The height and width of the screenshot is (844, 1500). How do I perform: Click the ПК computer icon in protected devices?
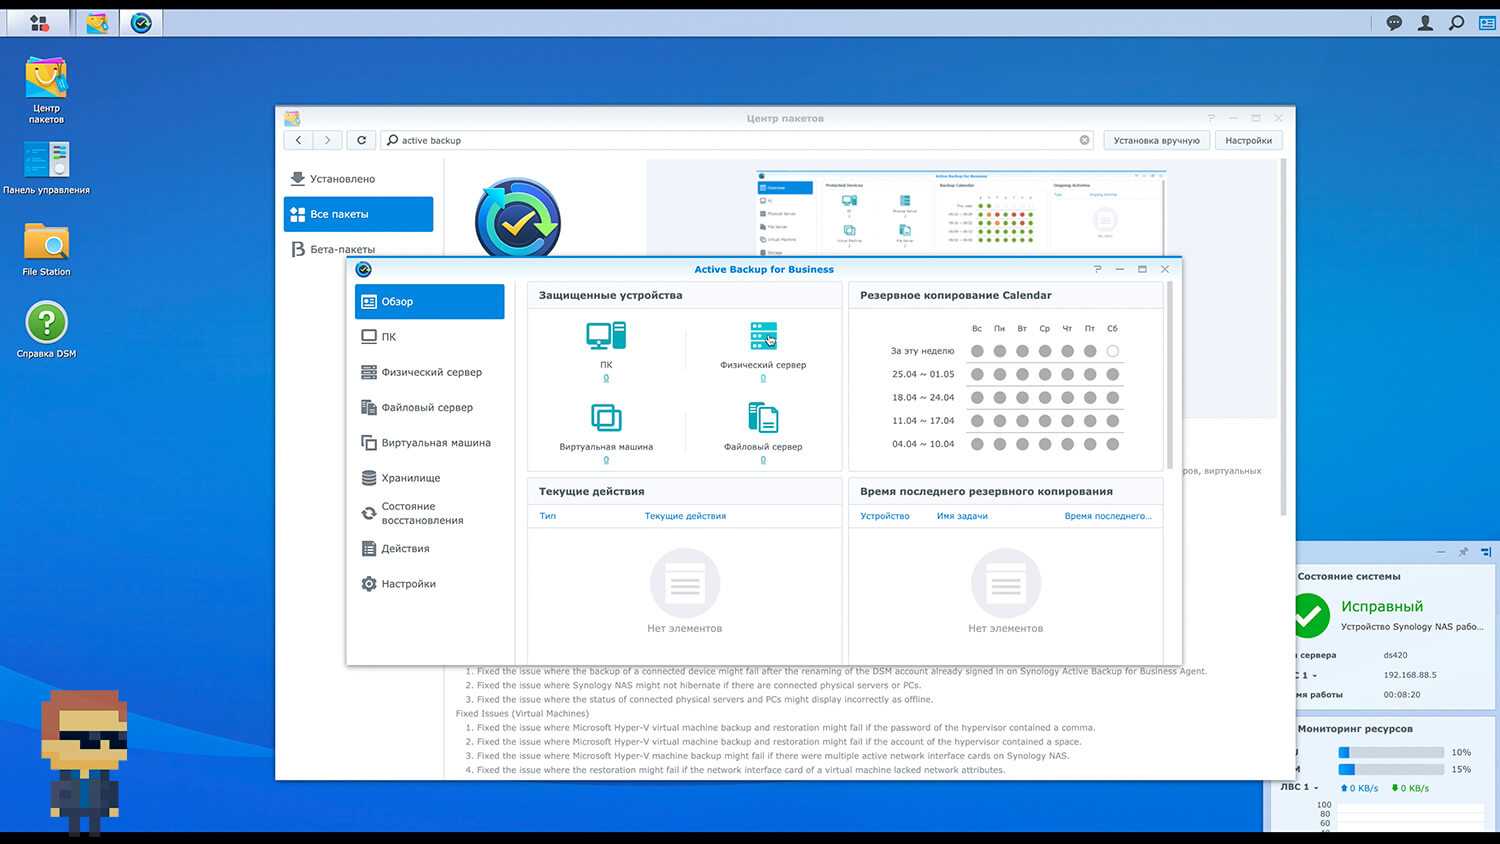click(606, 336)
